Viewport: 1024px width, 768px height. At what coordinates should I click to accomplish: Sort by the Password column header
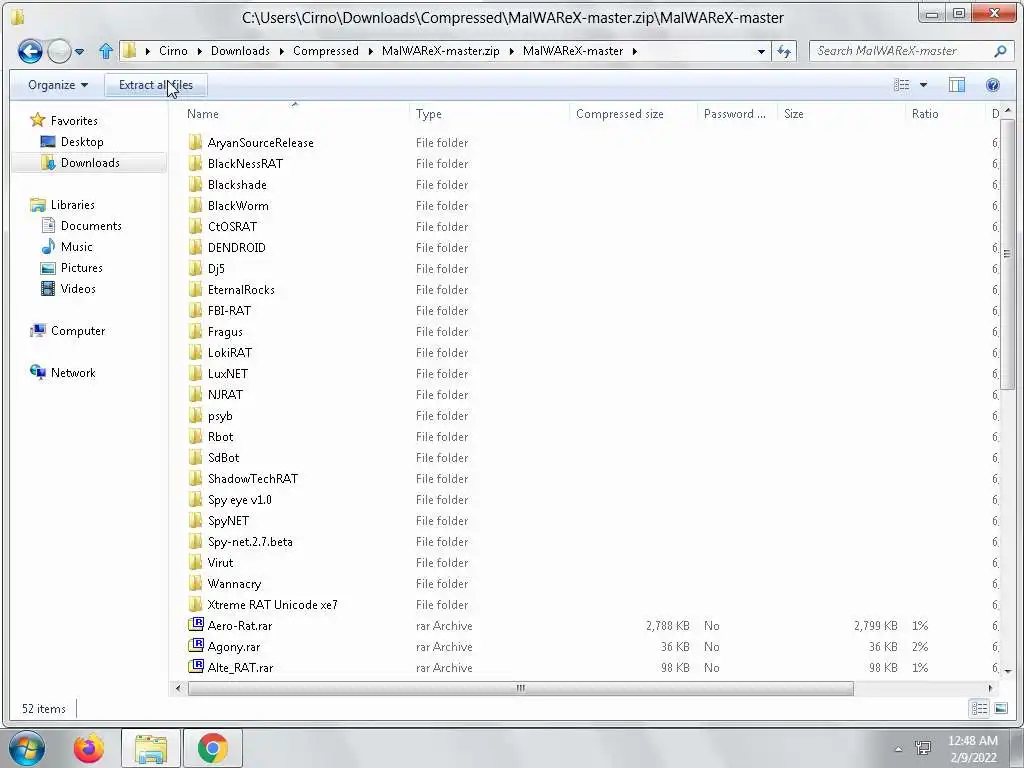pyautogui.click(x=735, y=114)
